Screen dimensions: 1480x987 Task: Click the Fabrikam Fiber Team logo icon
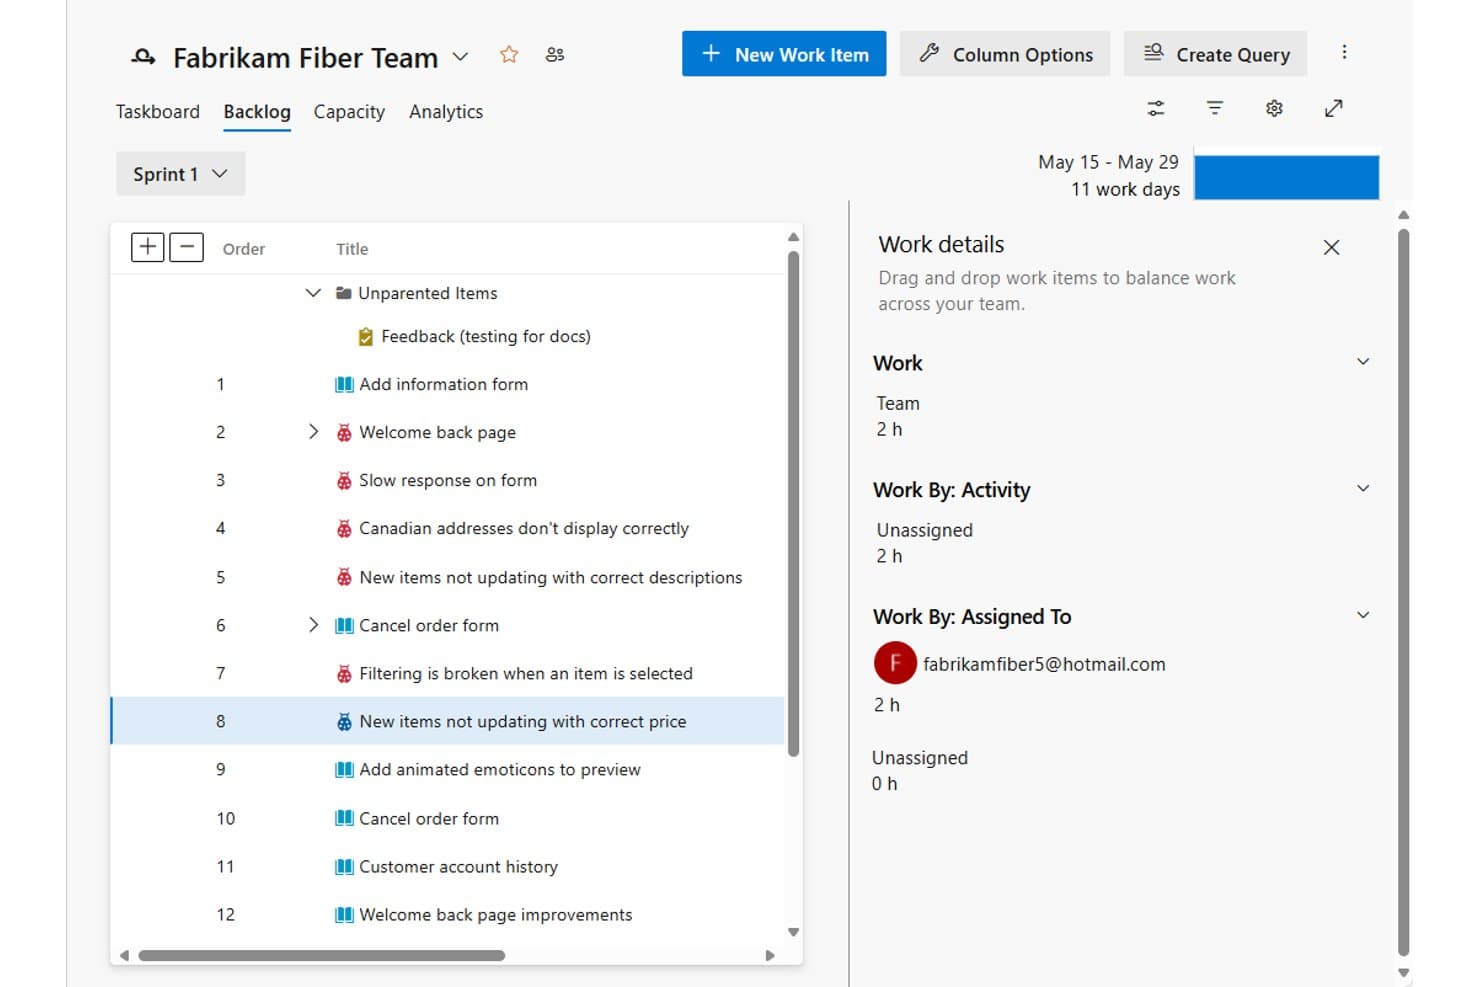143,57
